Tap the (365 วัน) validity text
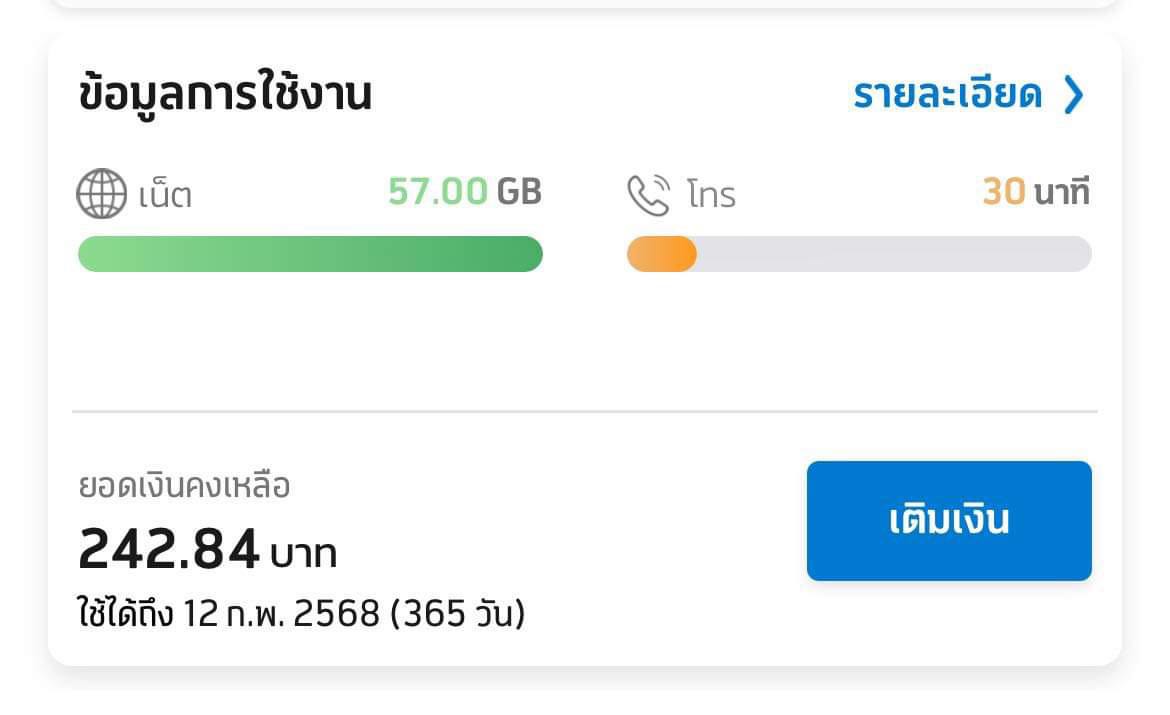This screenshot has height=715, width=1170. pyautogui.click(x=458, y=613)
